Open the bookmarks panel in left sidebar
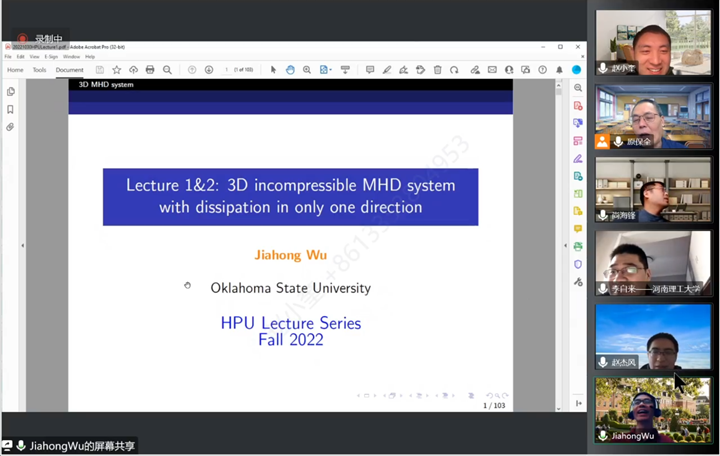The width and height of the screenshot is (720, 456). [10, 110]
